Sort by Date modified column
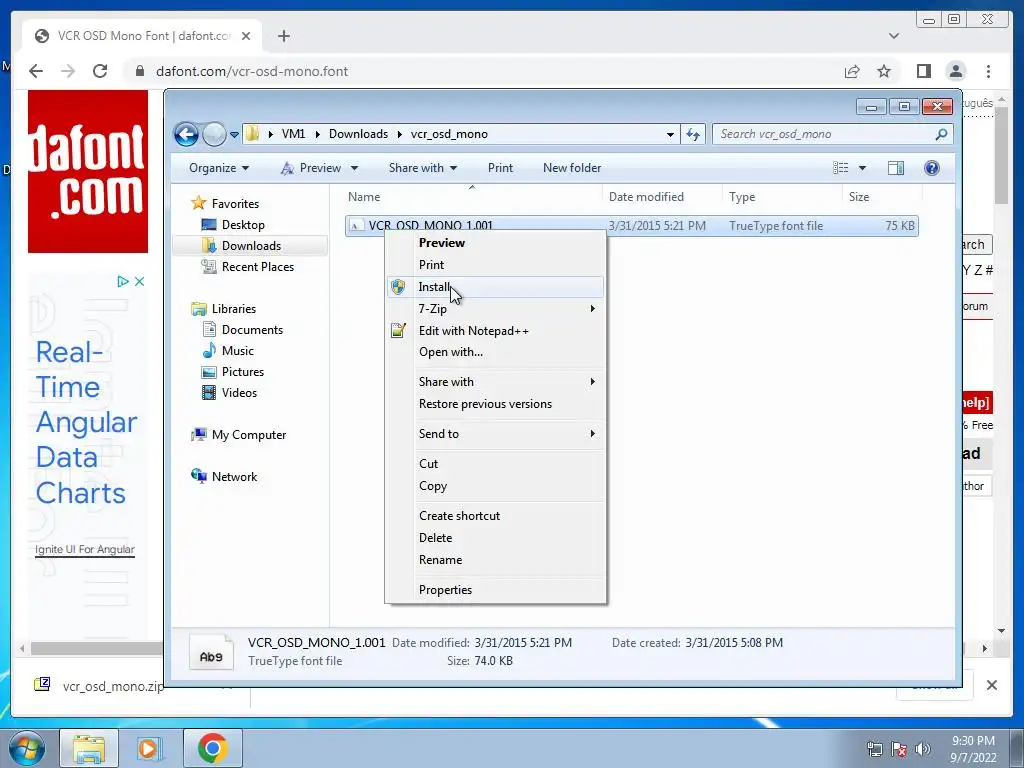Viewport: 1024px width, 768px height. pos(662,197)
